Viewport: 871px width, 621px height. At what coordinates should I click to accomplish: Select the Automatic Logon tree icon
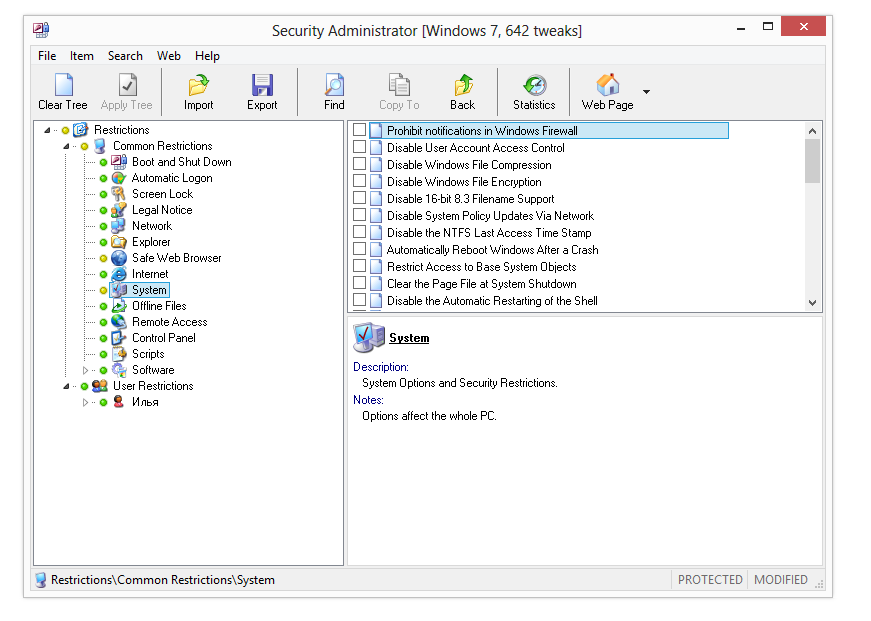(119, 178)
